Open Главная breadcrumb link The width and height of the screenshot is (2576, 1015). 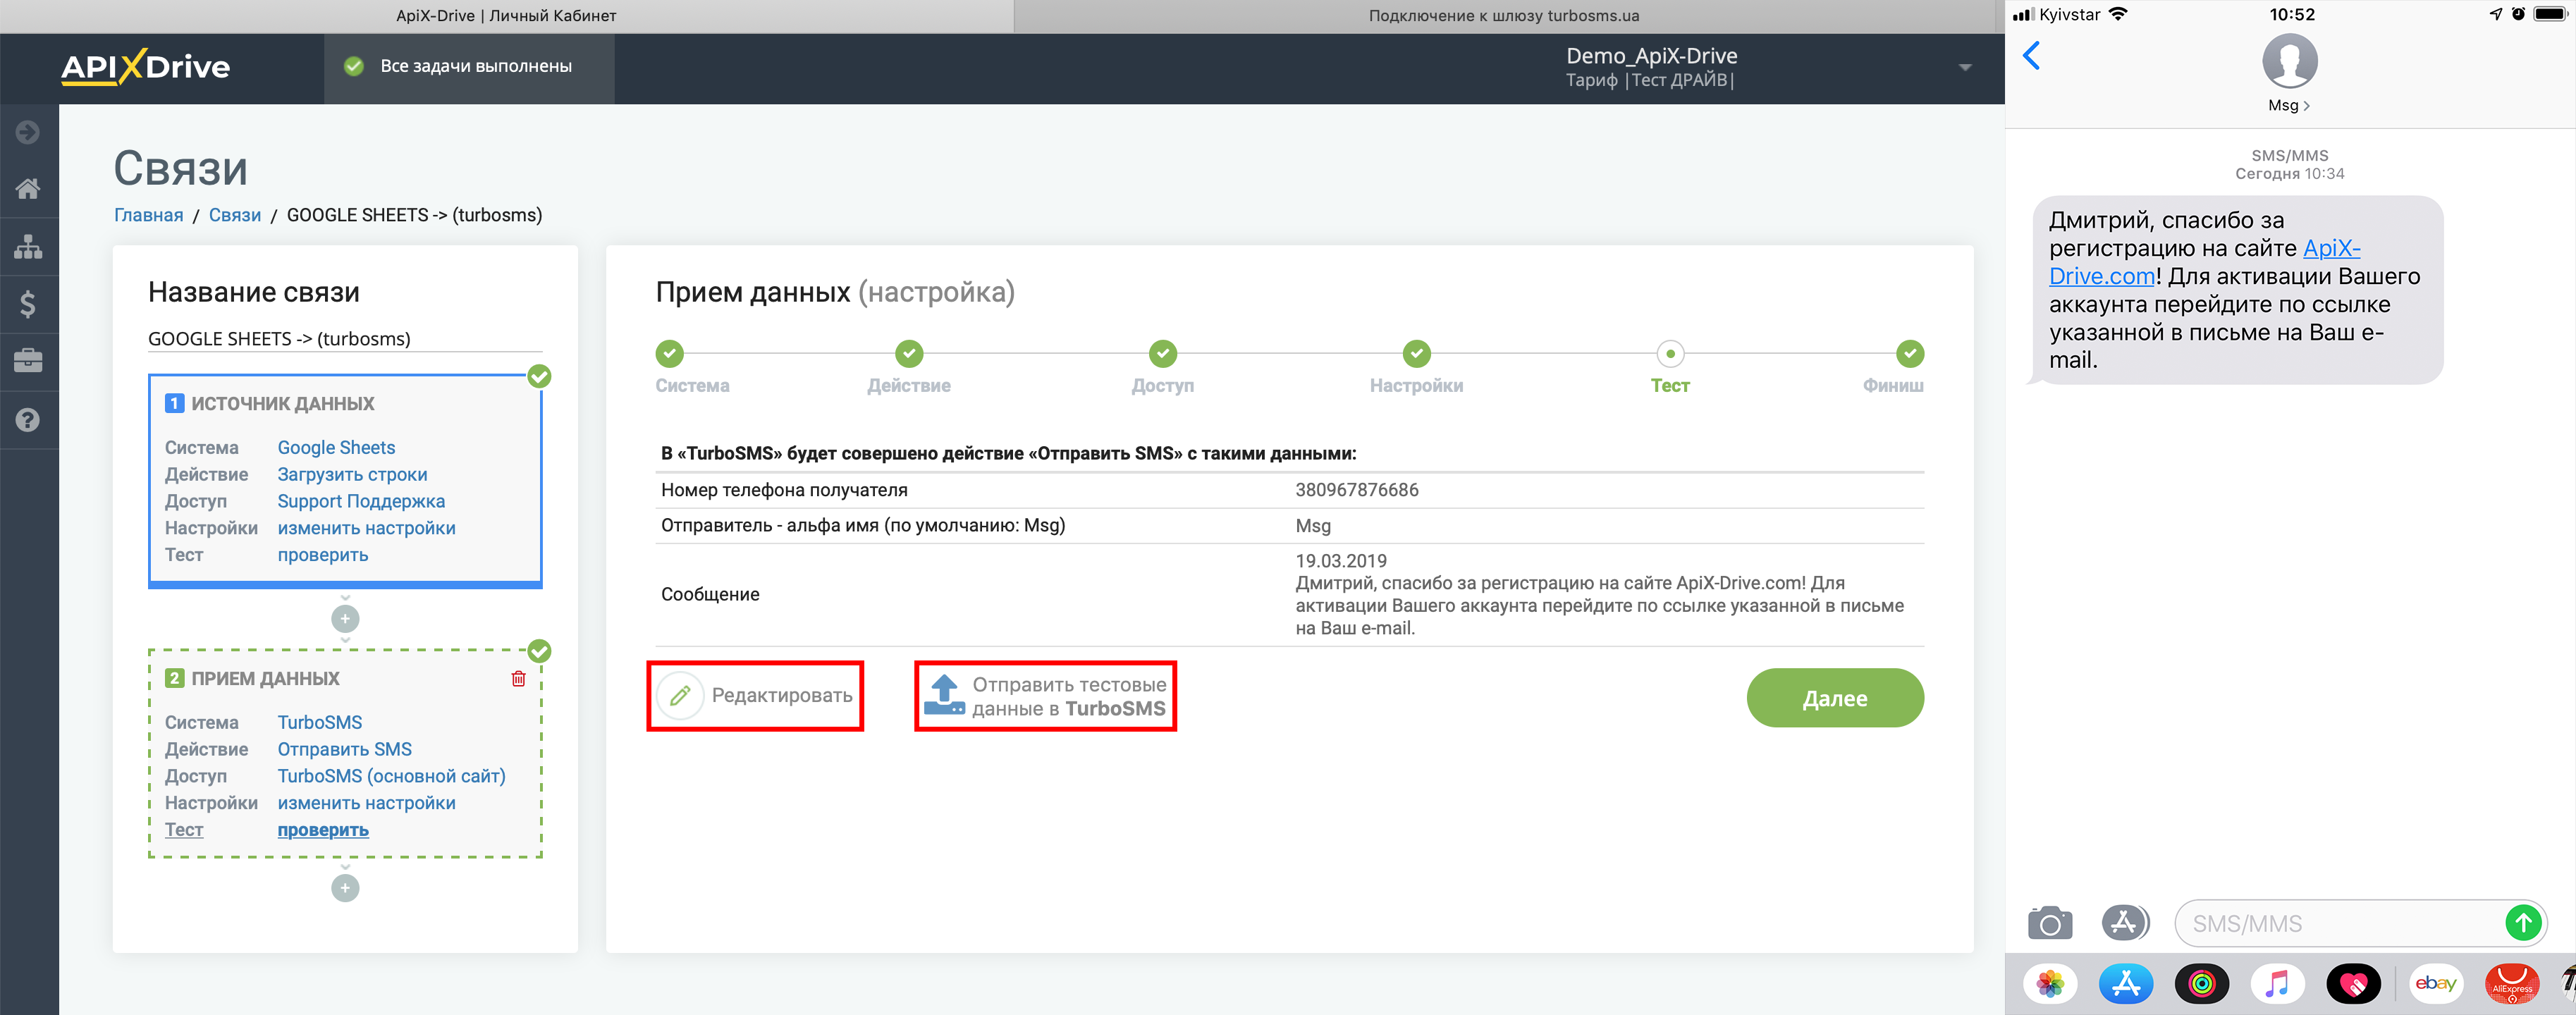click(x=148, y=215)
